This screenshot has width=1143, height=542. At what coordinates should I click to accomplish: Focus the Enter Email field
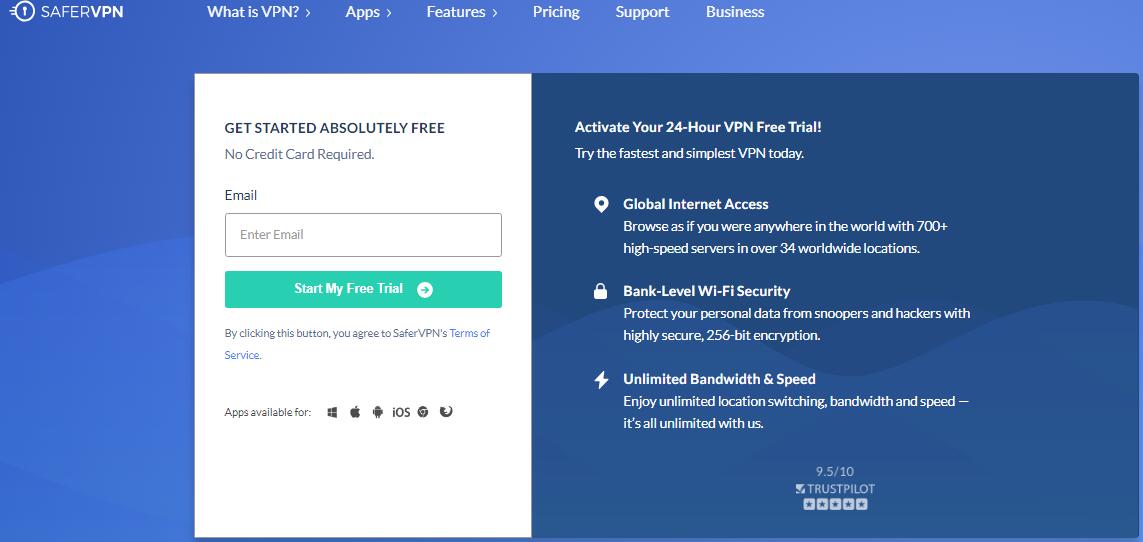[x=363, y=235]
